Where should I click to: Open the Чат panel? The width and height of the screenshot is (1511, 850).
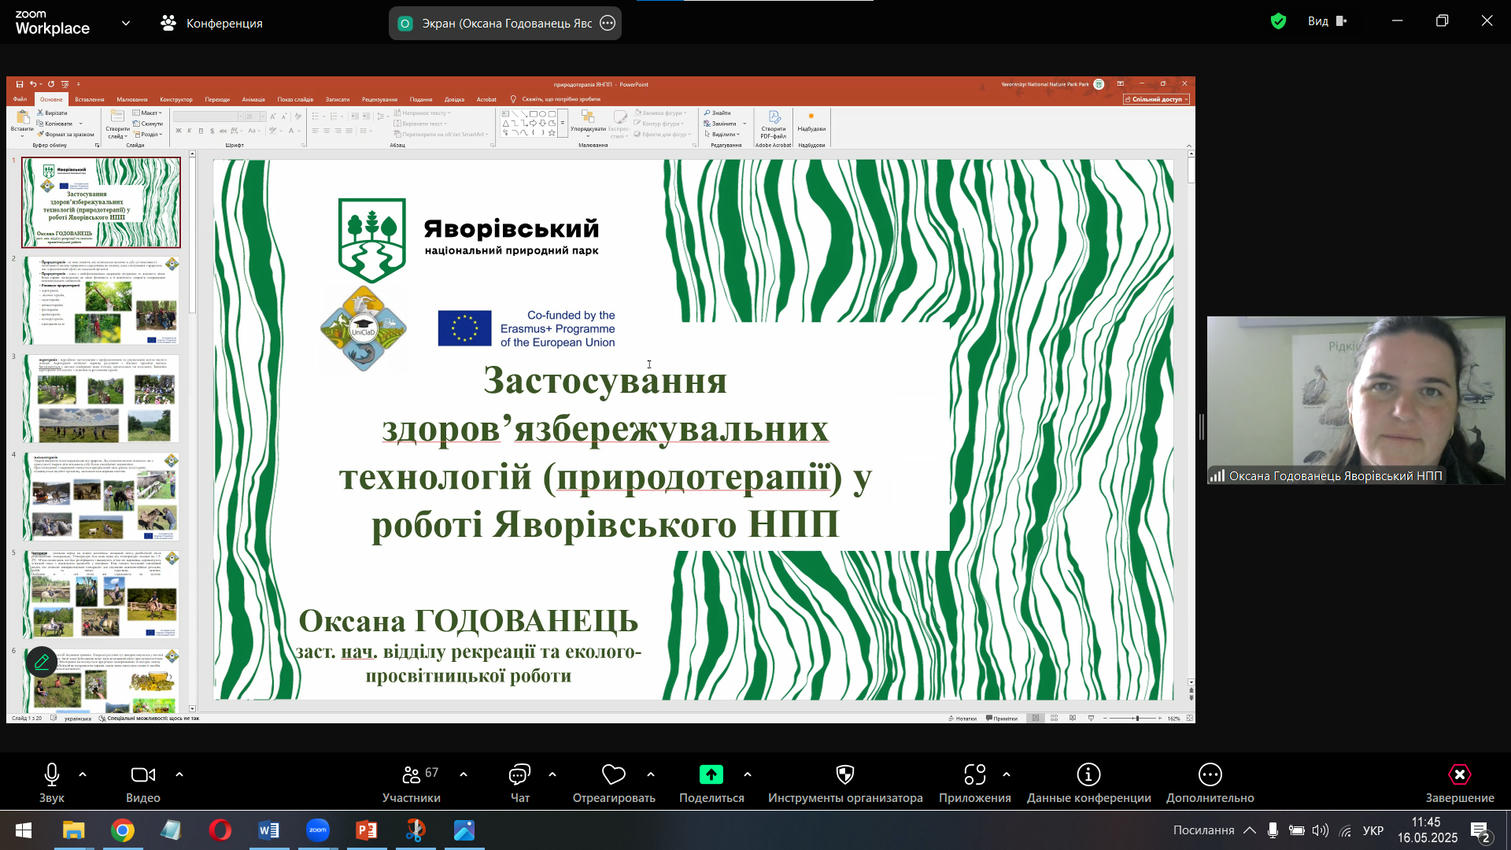pyautogui.click(x=520, y=781)
